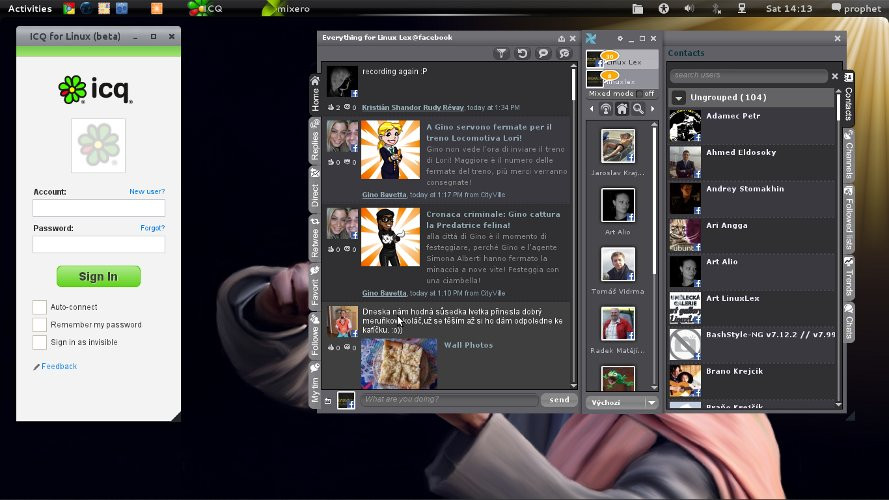Select contact Adamec Petr
The image size is (889, 500).
click(752, 125)
